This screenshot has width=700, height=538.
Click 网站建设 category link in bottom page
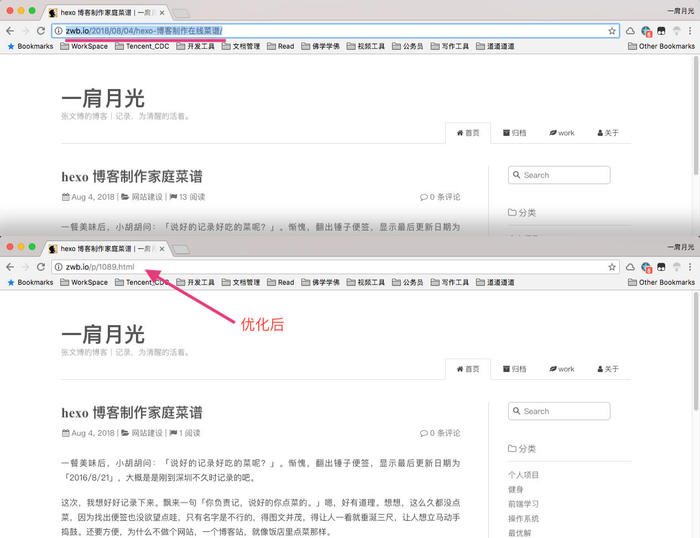pos(147,433)
